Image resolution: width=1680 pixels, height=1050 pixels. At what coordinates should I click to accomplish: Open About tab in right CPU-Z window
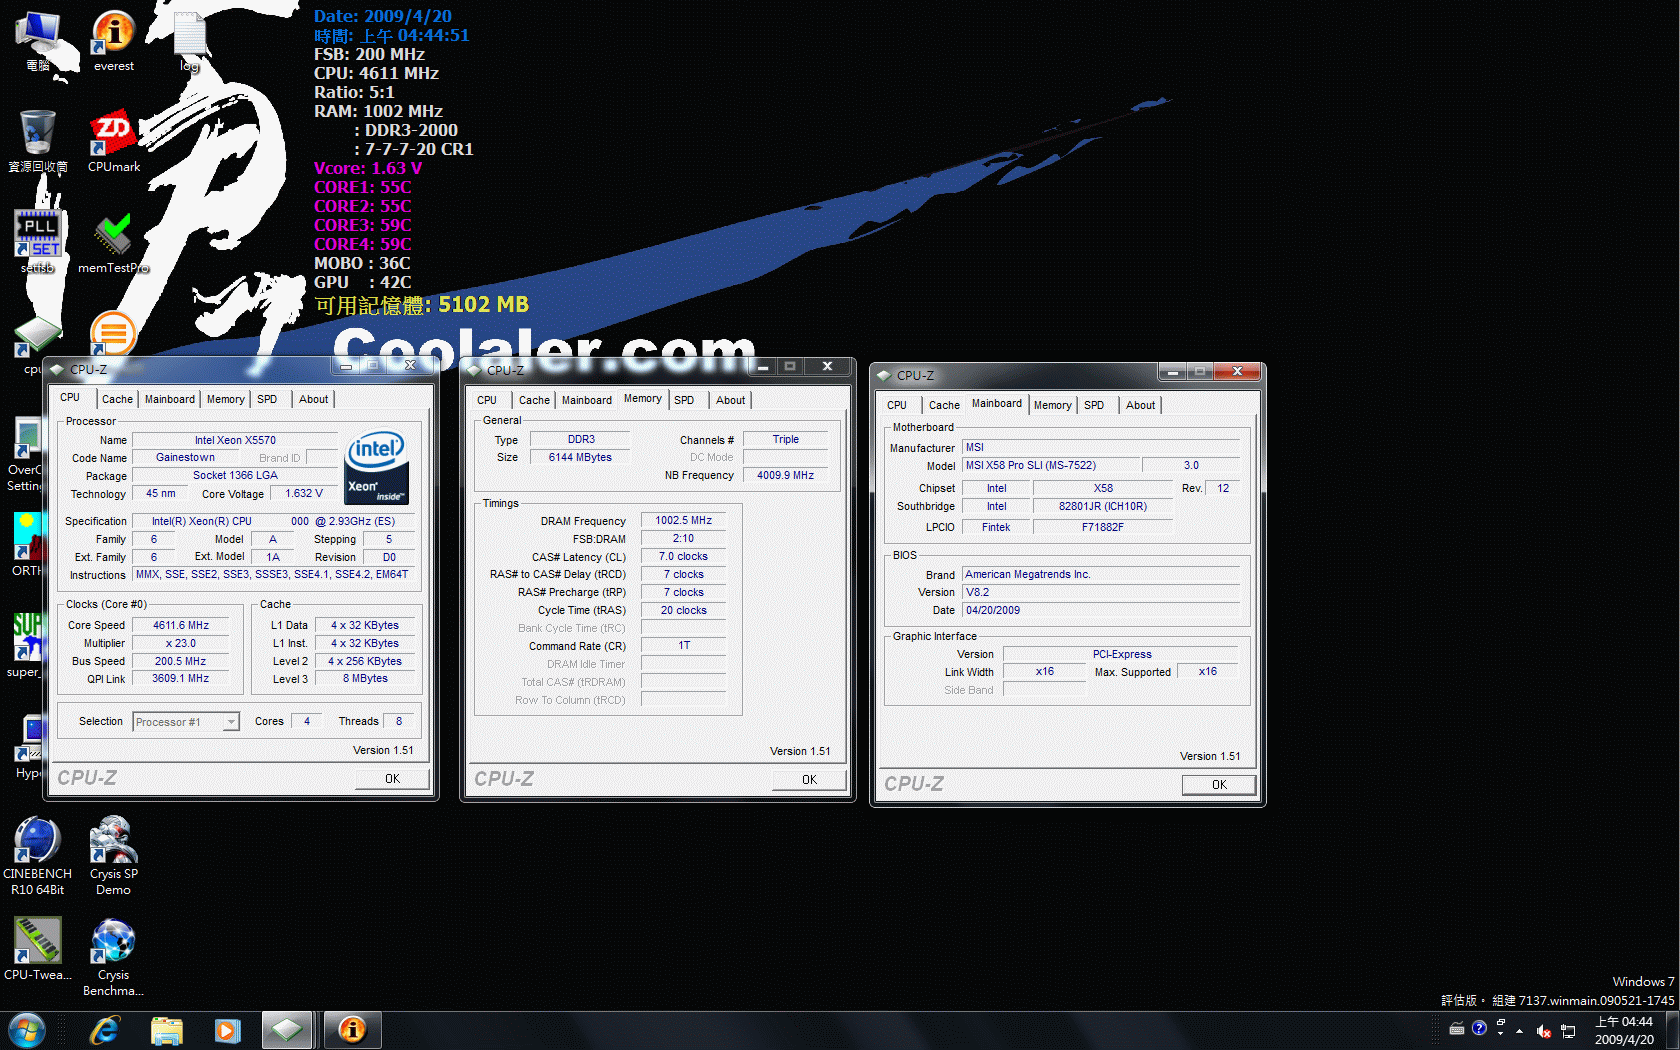tap(1141, 405)
